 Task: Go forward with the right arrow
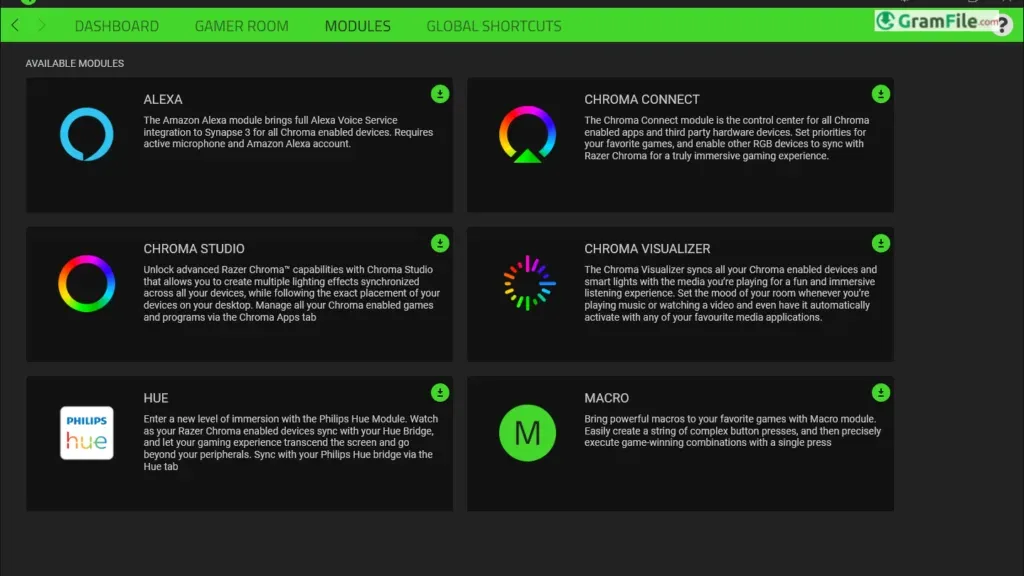click(x=42, y=25)
